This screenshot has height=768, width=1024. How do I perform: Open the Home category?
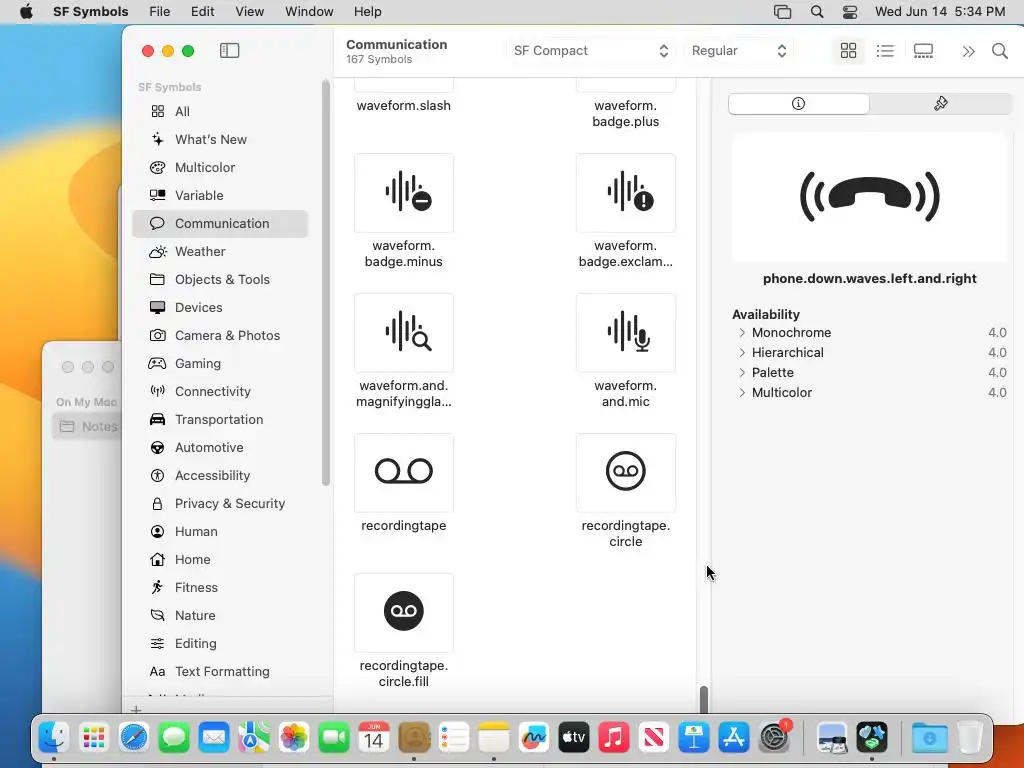point(220,560)
